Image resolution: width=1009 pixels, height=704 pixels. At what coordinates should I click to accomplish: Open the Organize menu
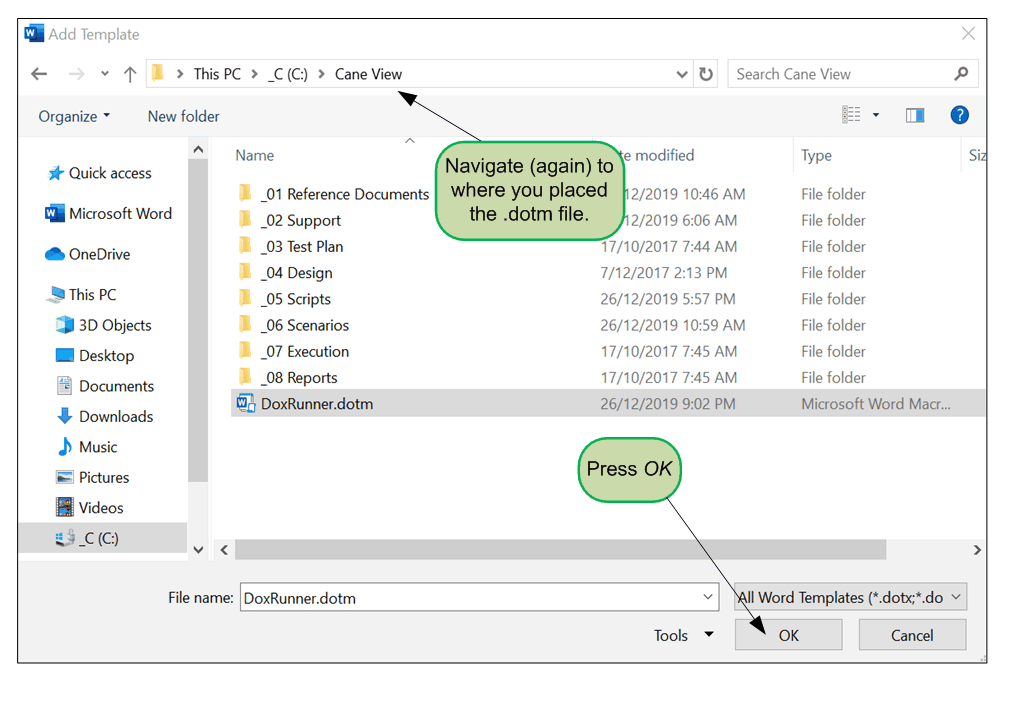click(74, 116)
